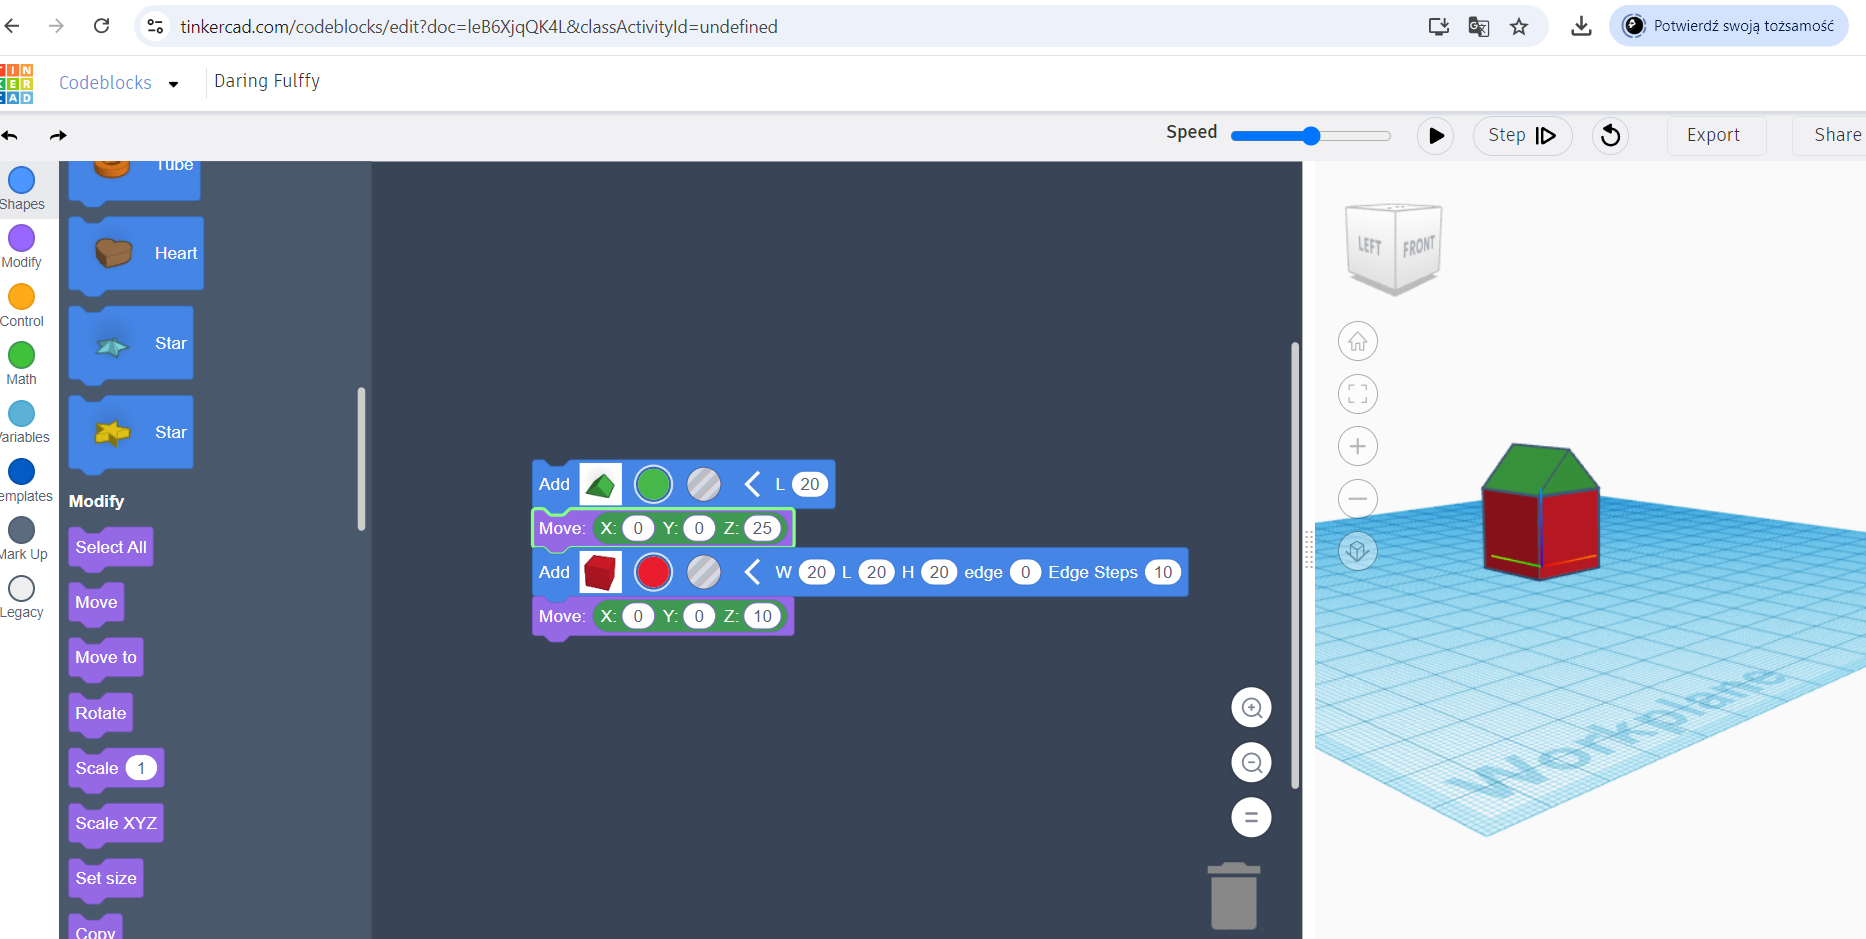Screen dimensions: 1866x939
Task: Select the Select All block
Action: tap(111, 548)
